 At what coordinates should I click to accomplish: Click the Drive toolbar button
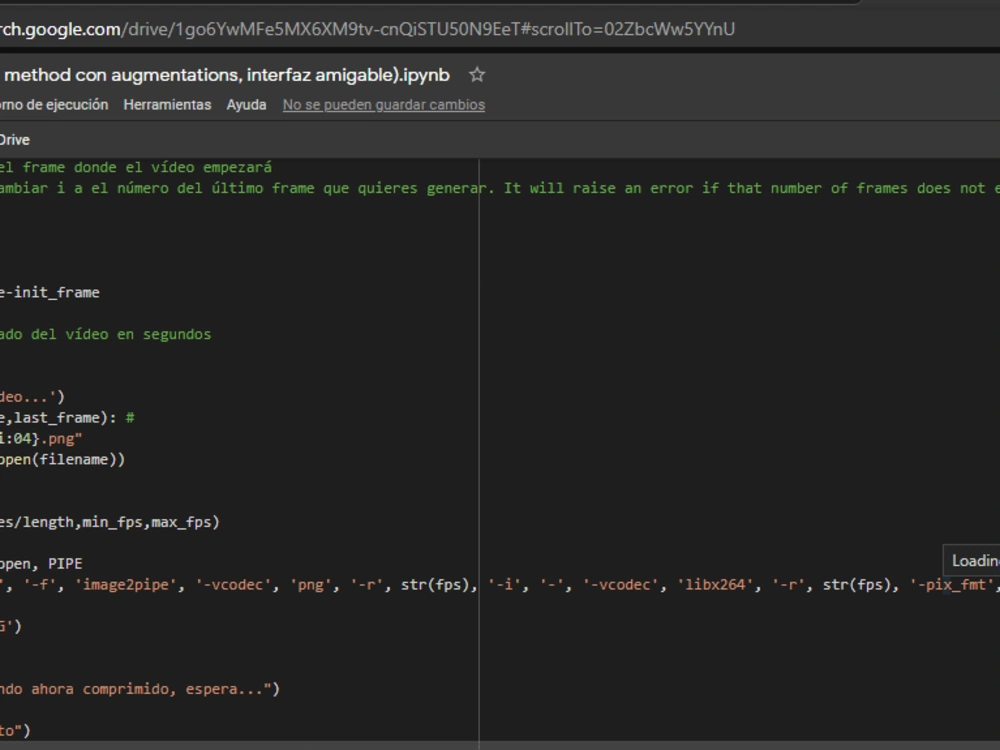click(x=15, y=140)
